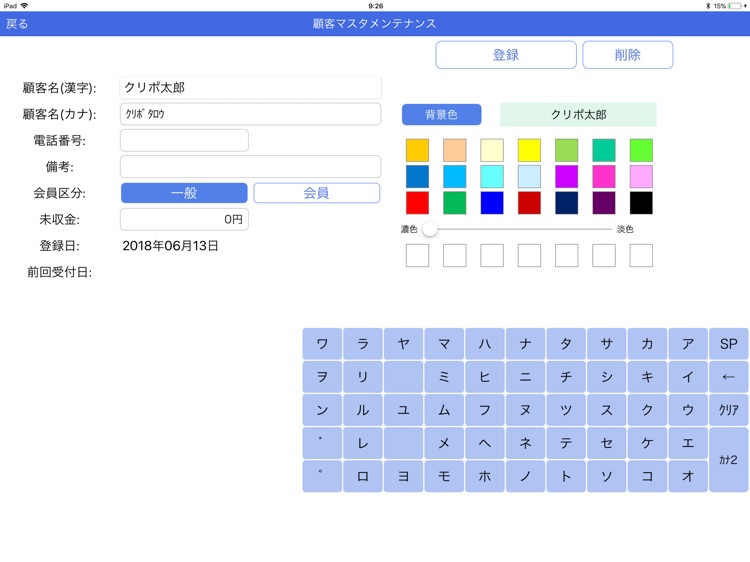Tap the ロ kana key
Screen dimensions: 750x562
363,476
